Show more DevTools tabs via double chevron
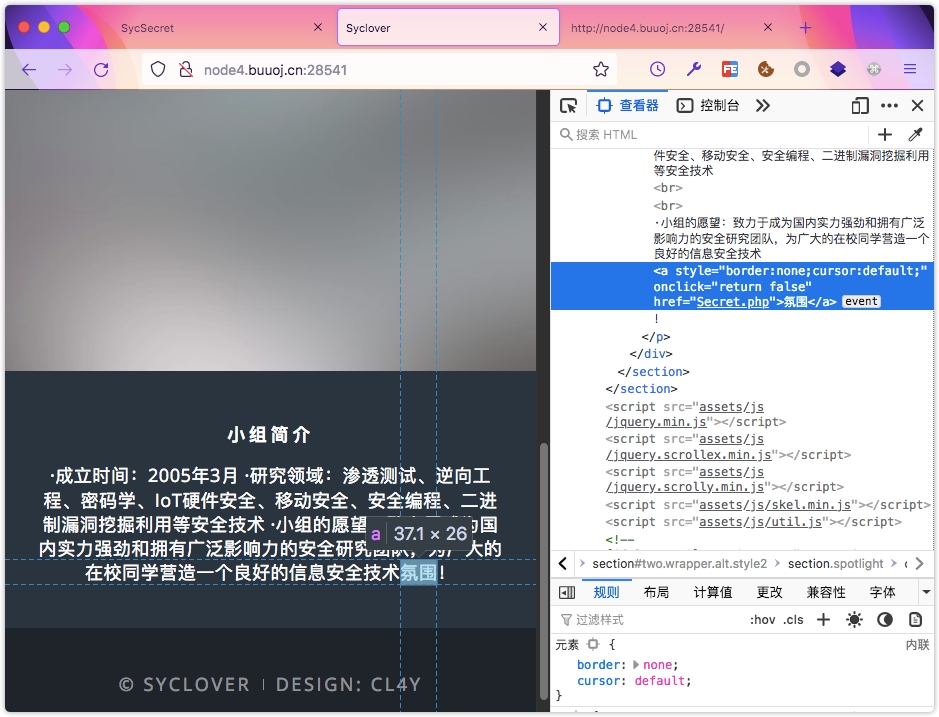 763,106
